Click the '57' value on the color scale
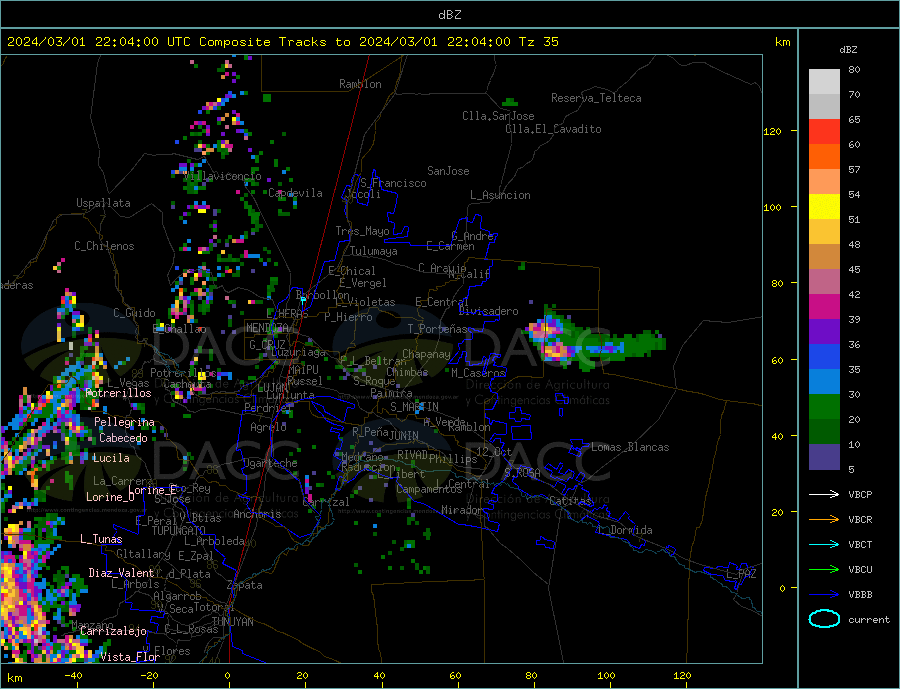Screen dimensions: 900x689 854,169
